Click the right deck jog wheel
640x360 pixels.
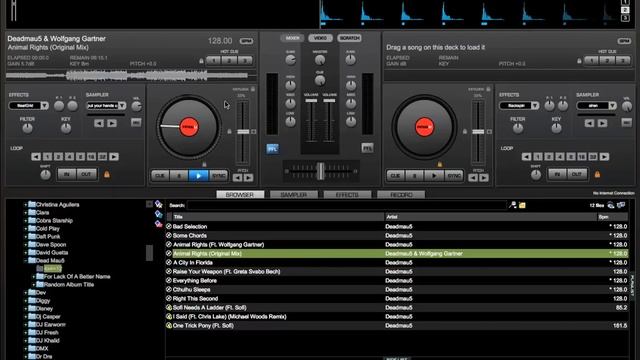pos(424,127)
